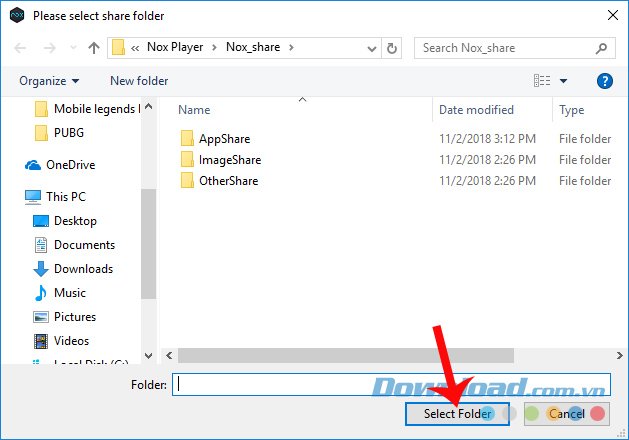Click into the Folder name field
The width and height of the screenshot is (629, 440).
391,385
